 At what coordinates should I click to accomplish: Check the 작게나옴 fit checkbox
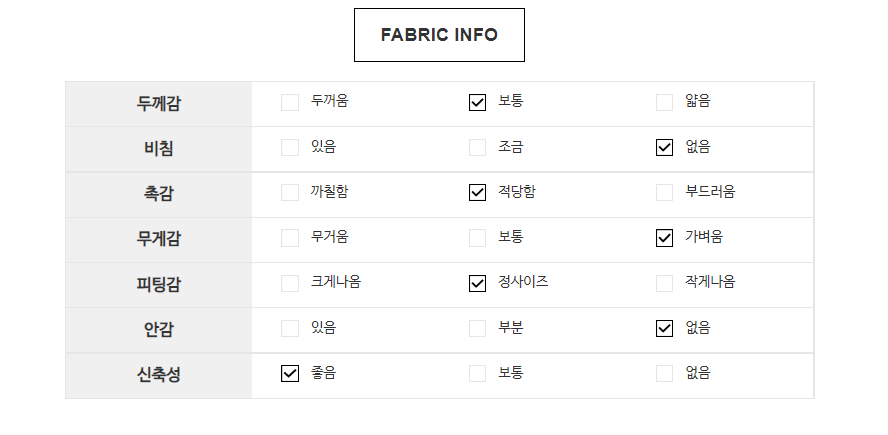[665, 283]
